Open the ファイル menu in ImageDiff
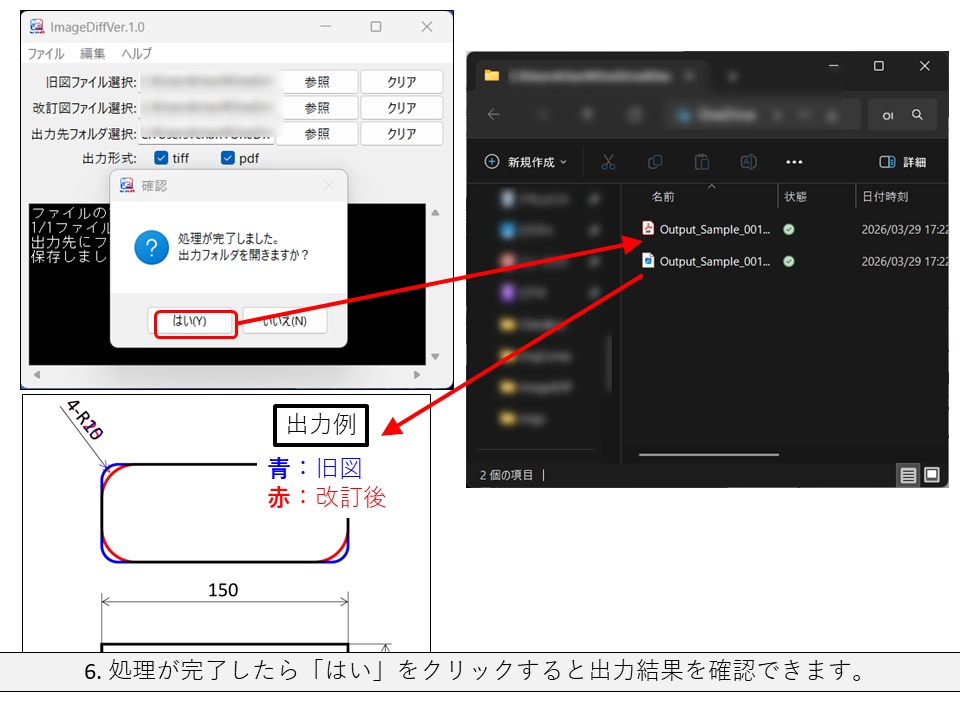The width and height of the screenshot is (960, 720). 46,54
